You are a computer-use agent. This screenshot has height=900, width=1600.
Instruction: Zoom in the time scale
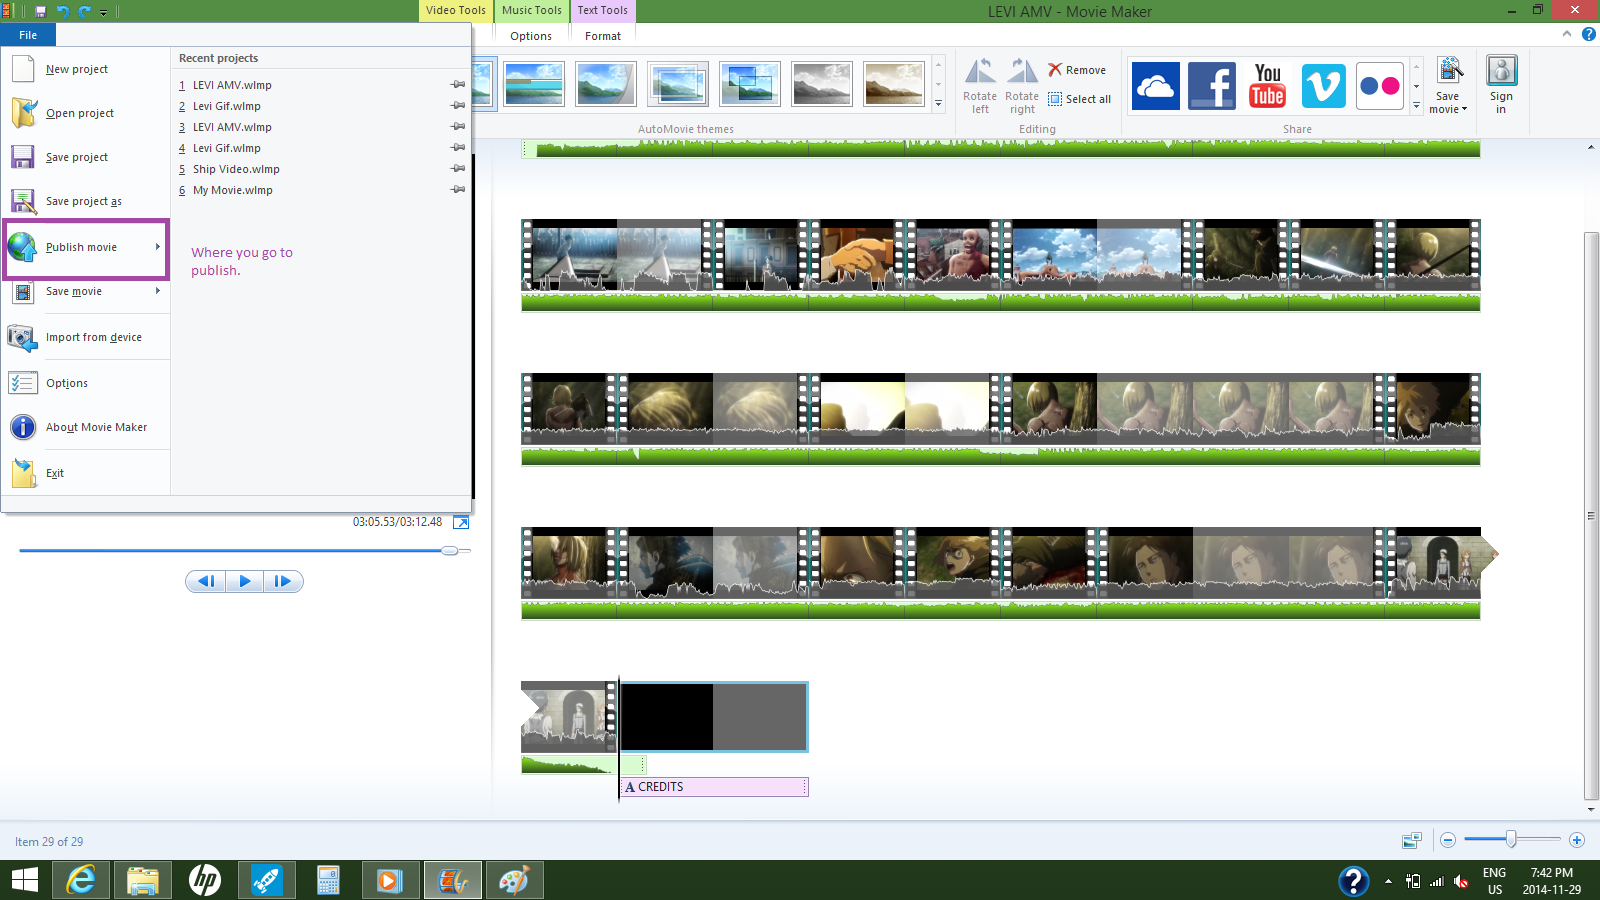pyautogui.click(x=1577, y=840)
